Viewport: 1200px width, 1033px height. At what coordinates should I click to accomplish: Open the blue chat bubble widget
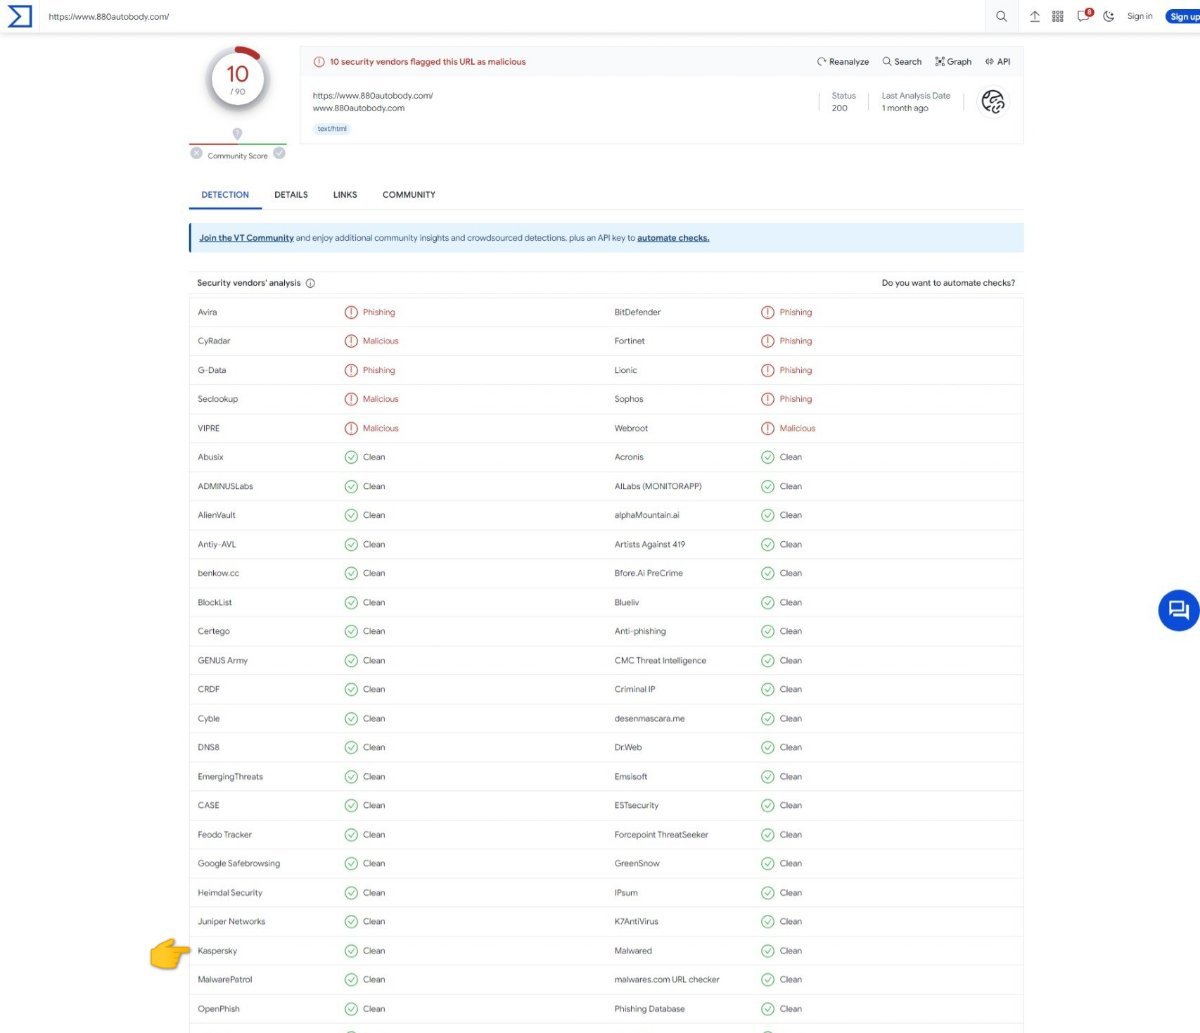(1178, 610)
